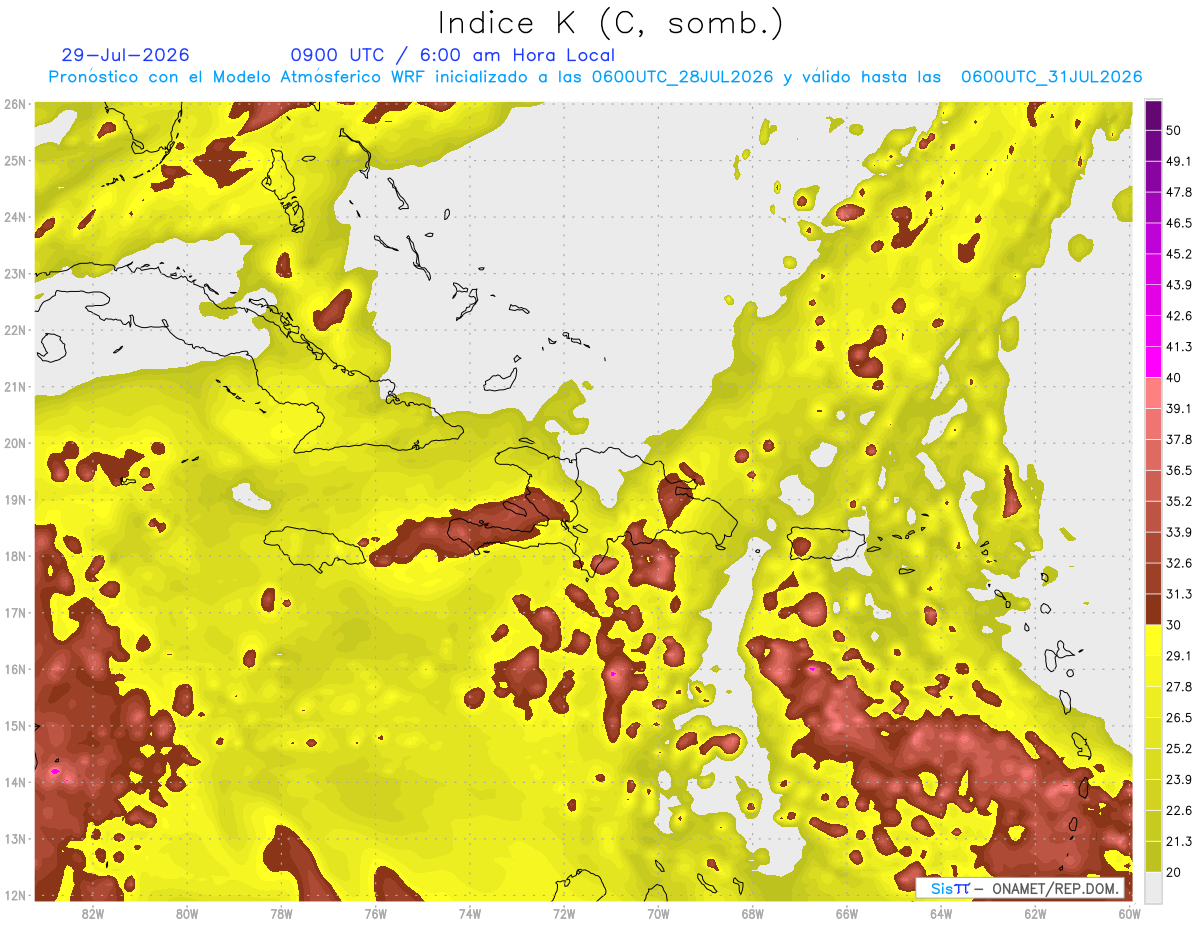Click color bar label '23.9'
The height and width of the screenshot is (927, 1200).
click(x=1178, y=780)
